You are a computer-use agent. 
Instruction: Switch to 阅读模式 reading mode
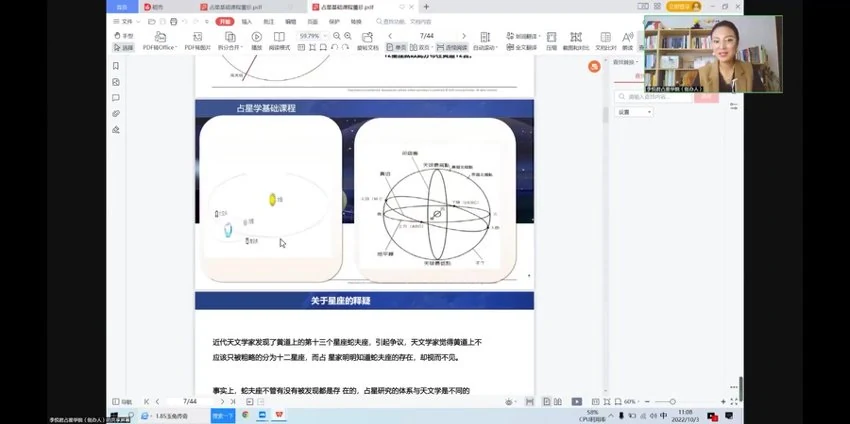pos(279,41)
